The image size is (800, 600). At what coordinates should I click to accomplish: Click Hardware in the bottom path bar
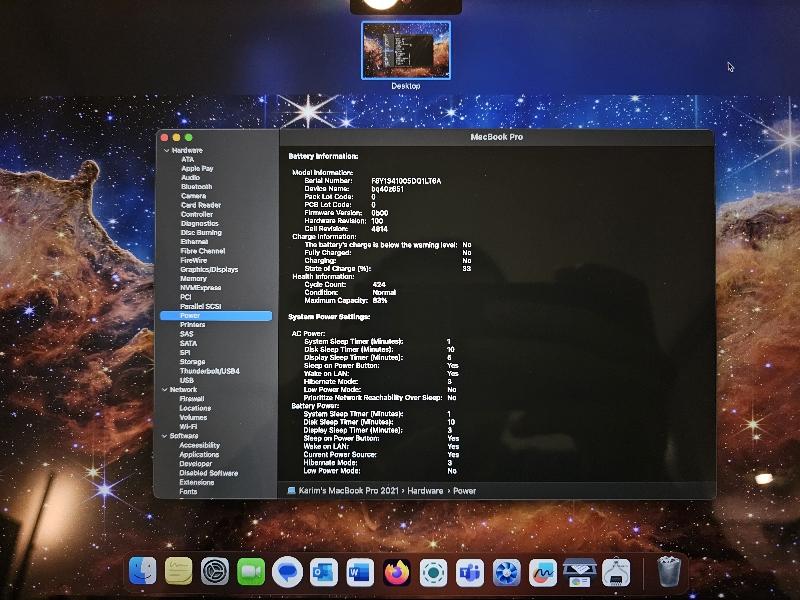click(x=424, y=491)
